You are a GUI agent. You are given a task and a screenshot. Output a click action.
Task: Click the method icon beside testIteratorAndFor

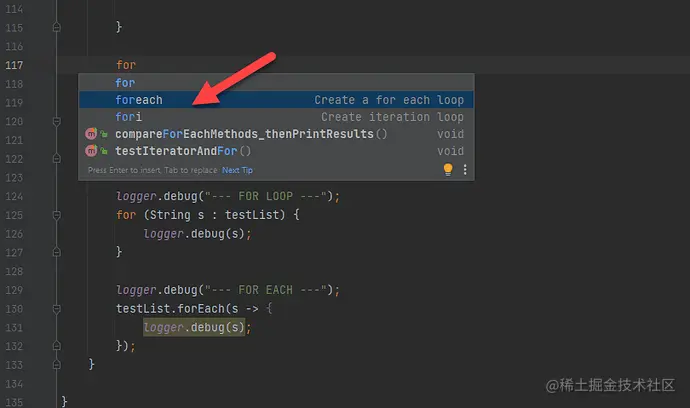[91, 151]
